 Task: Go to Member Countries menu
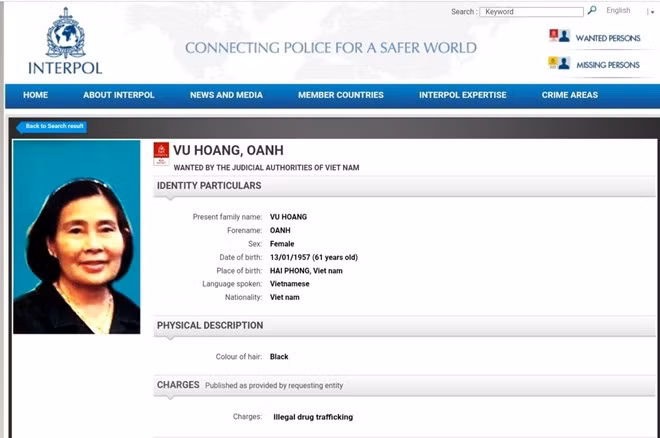(x=340, y=95)
